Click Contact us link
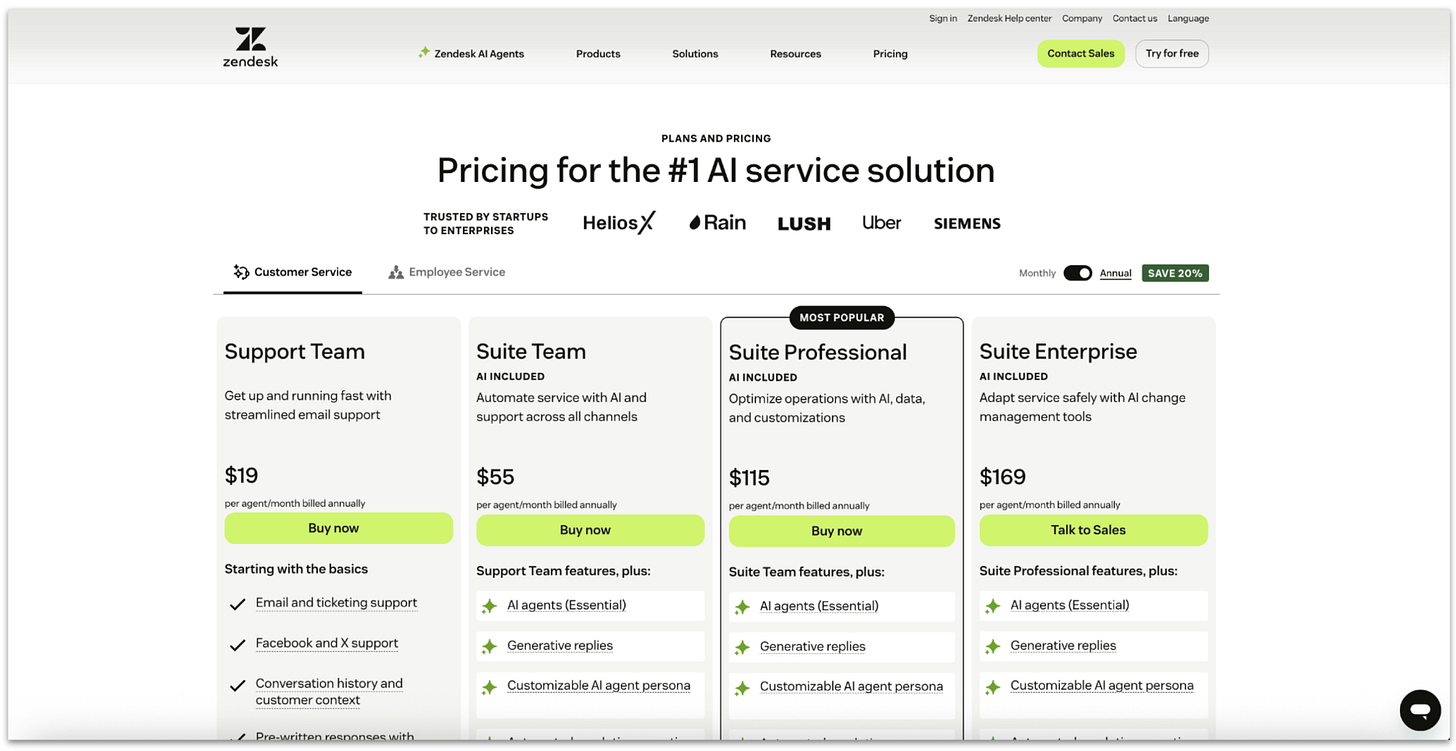This screenshot has width=1456, height=751. (1135, 18)
